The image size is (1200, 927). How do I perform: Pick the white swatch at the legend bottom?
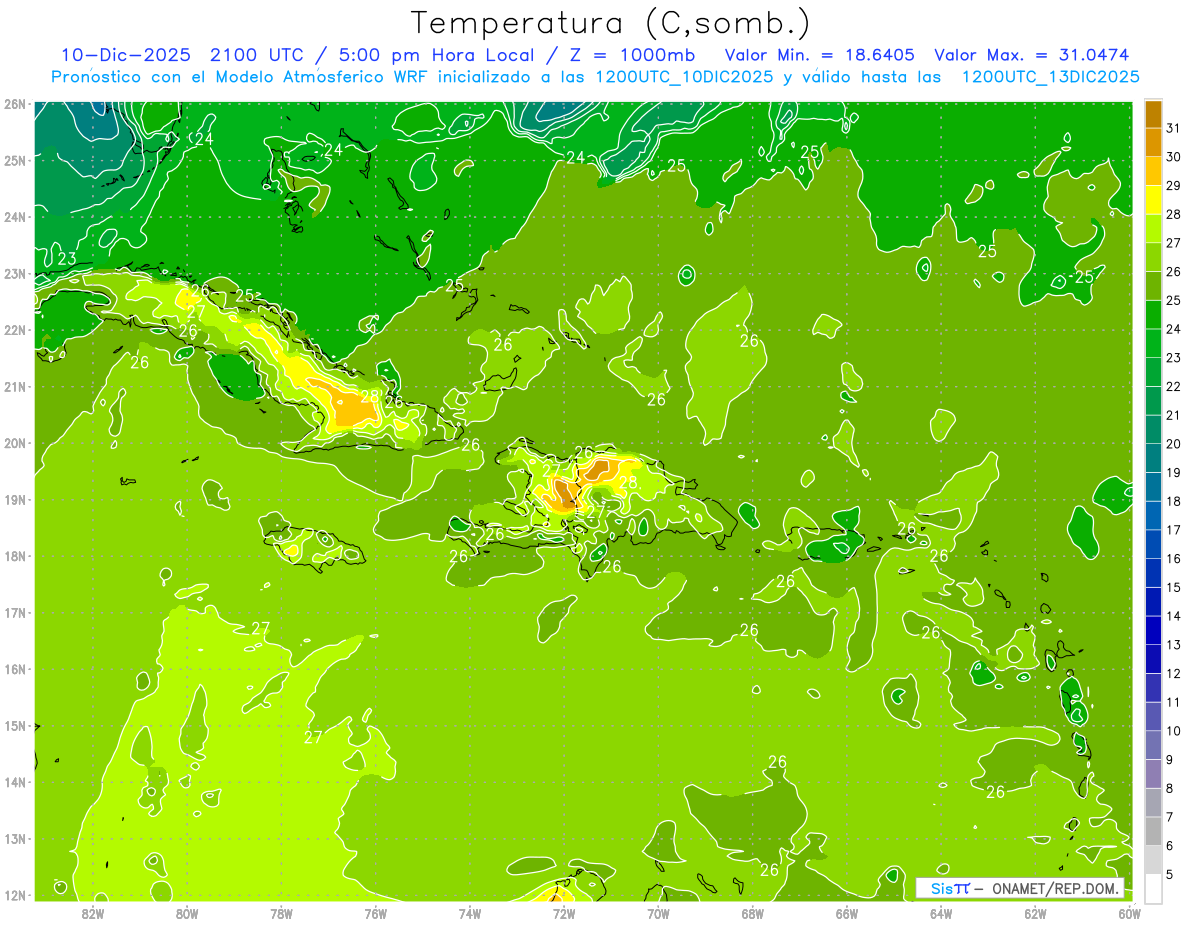click(1153, 888)
